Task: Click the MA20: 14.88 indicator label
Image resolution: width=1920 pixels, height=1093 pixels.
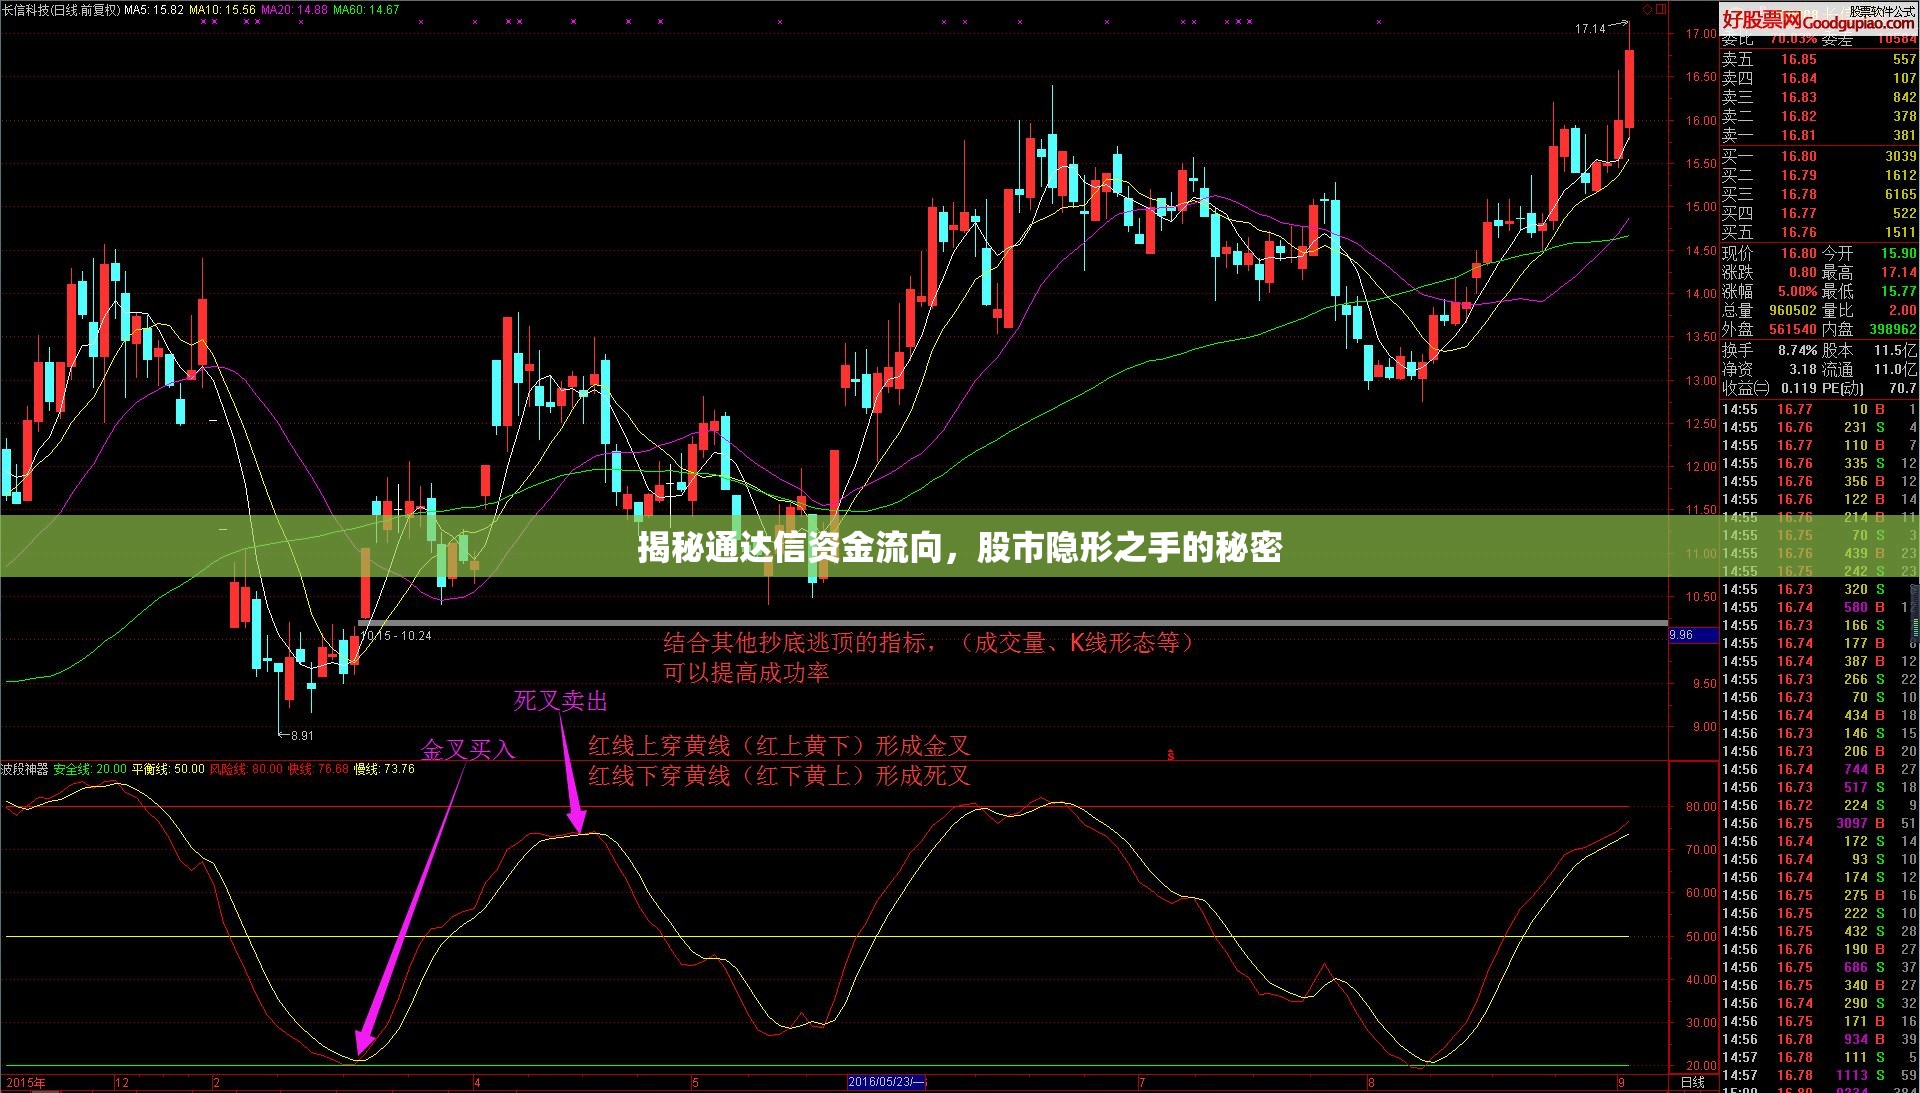Action: click(x=294, y=10)
